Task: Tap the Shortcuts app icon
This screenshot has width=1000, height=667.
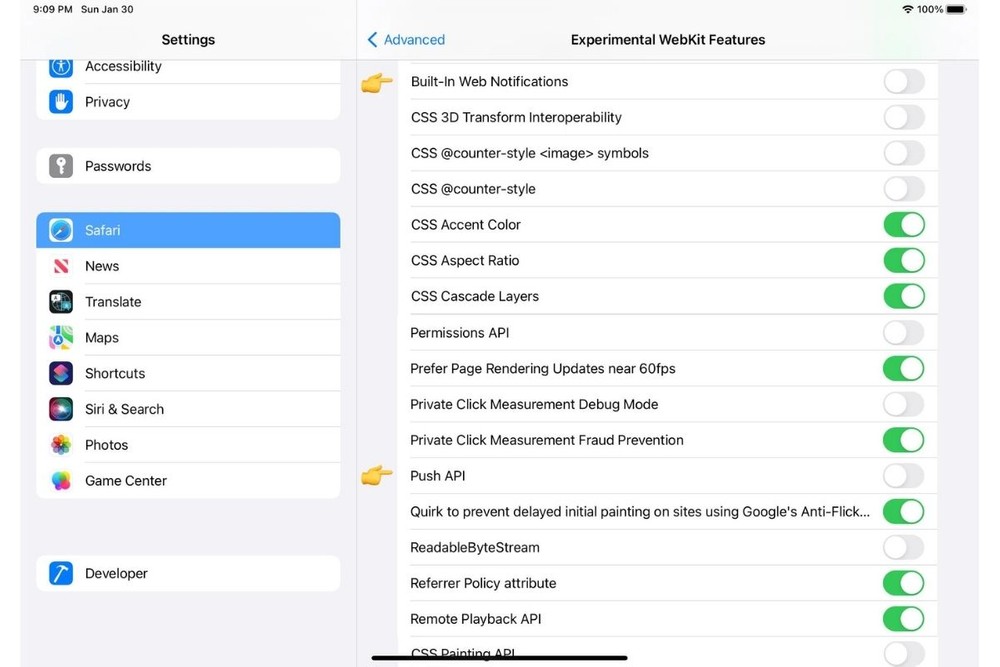Action: [x=61, y=373]
